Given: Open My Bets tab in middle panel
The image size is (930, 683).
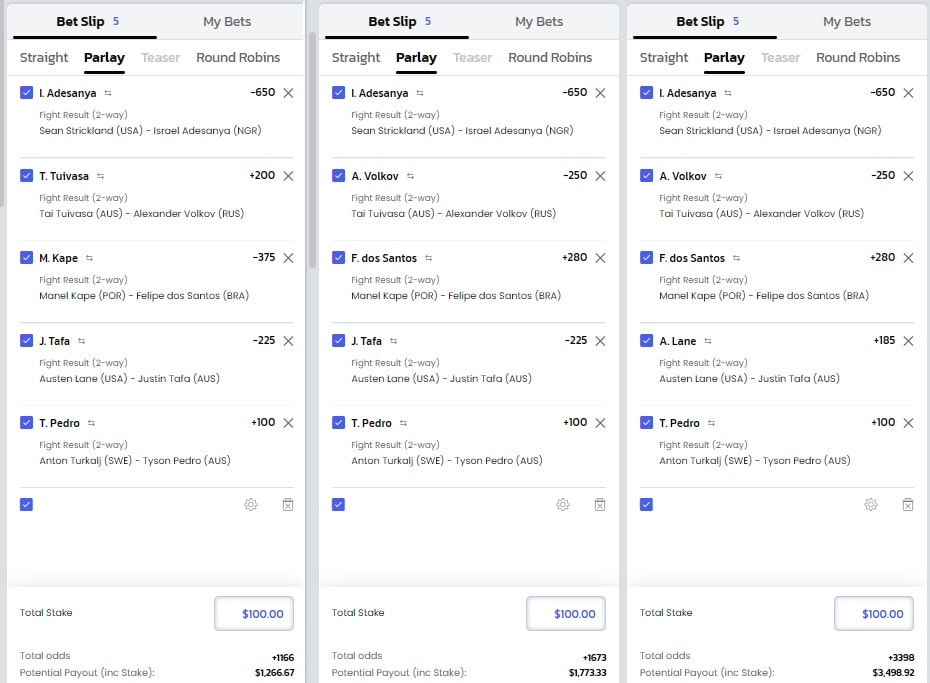Looking at the screenshot, I should pyautogui.click(x=539, y=21).
